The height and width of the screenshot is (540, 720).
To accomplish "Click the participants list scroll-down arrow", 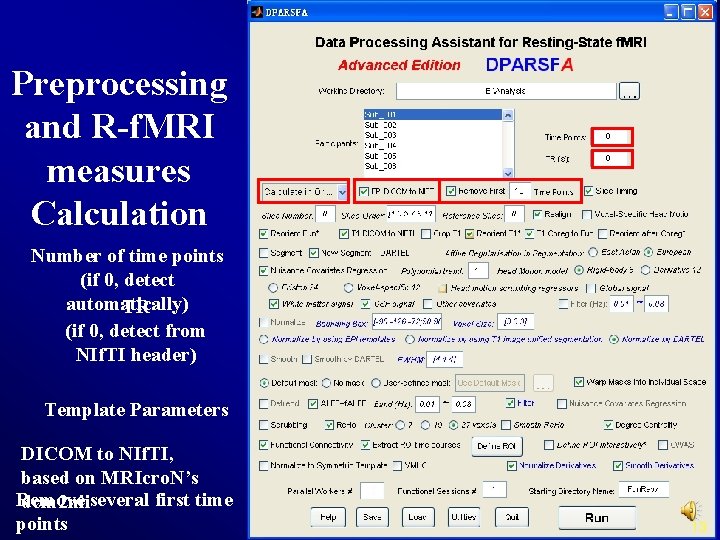I will pyautogui.click(x=508, y=173).
